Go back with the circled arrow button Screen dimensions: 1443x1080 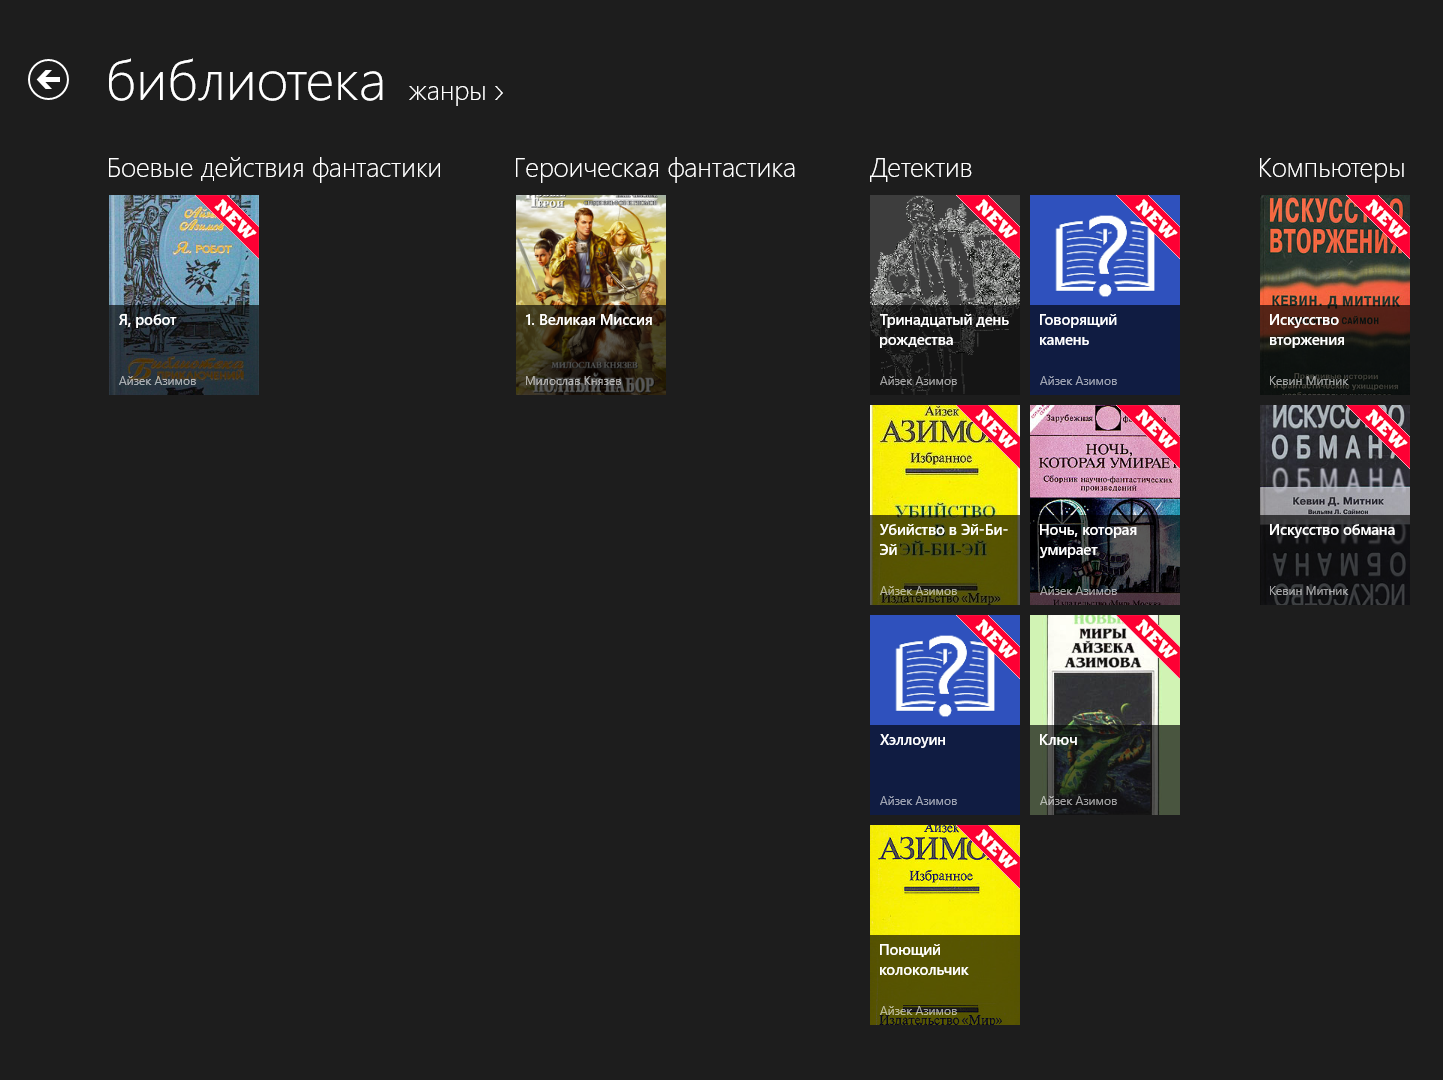coord(48,80)
